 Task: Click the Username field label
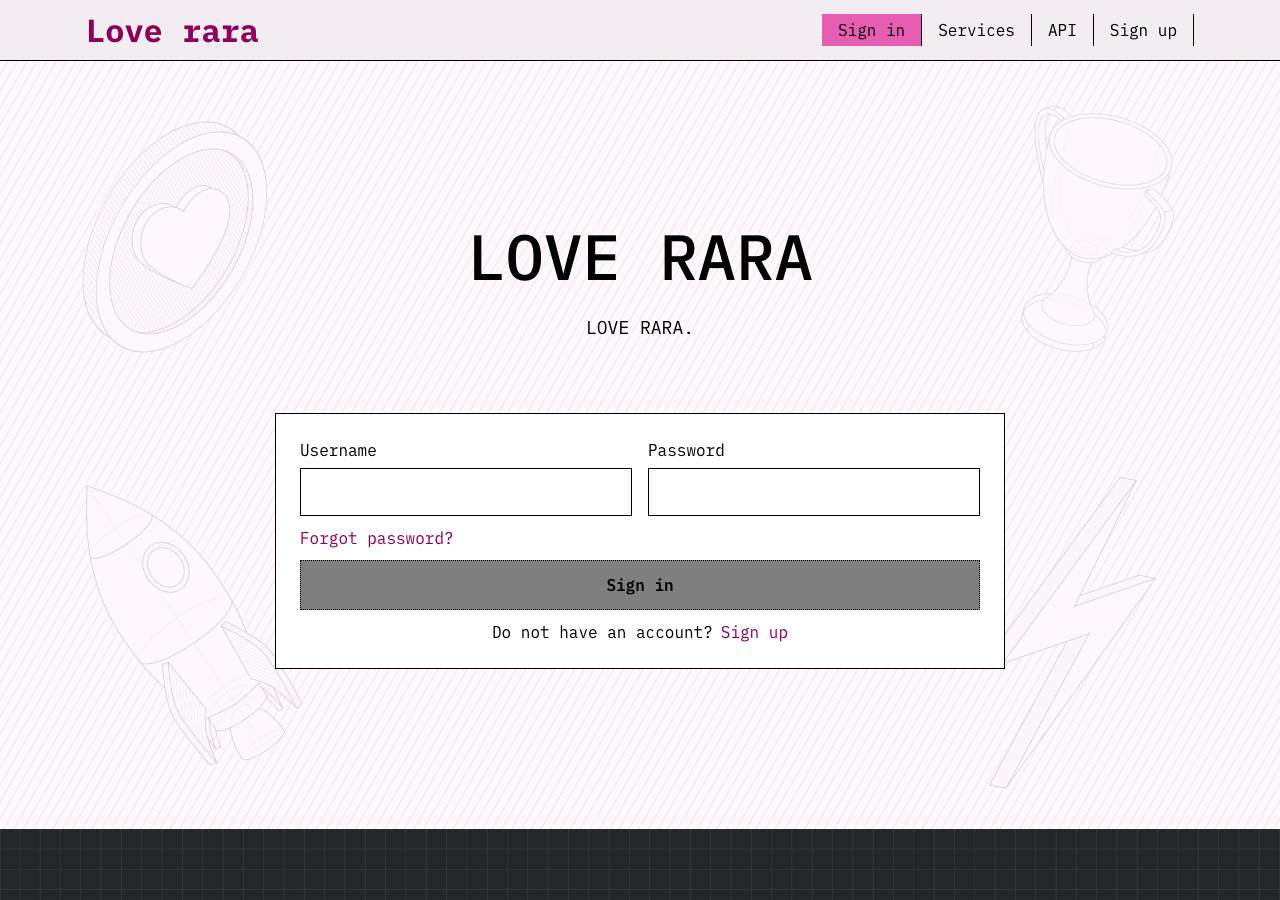tap(338, 450)
